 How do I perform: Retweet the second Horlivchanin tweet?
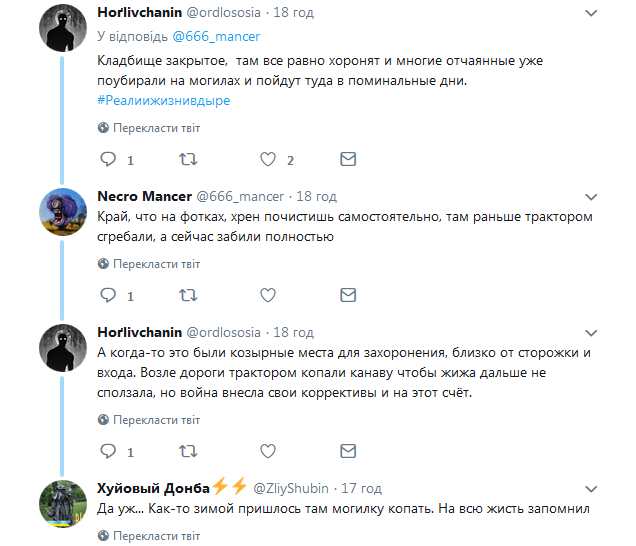187,450
